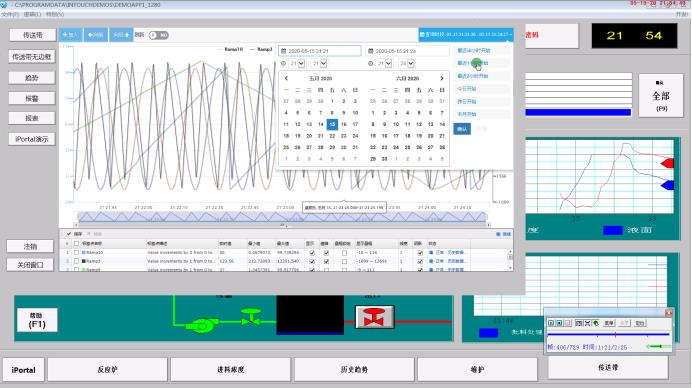
Task: Click the red valve icon
Action: coord(374,316)
